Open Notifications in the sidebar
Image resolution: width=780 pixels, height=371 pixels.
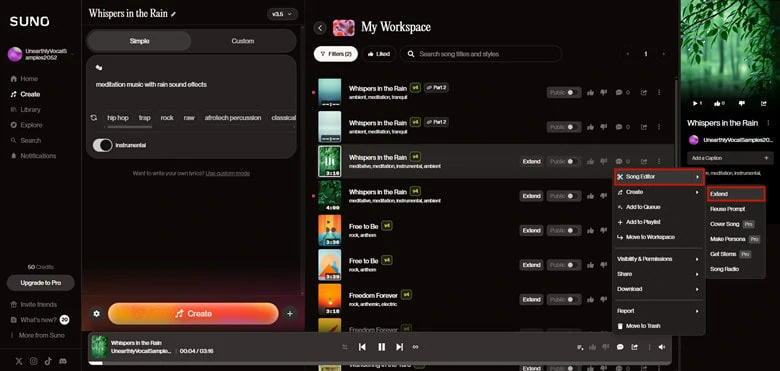click(x=33, y=156)
